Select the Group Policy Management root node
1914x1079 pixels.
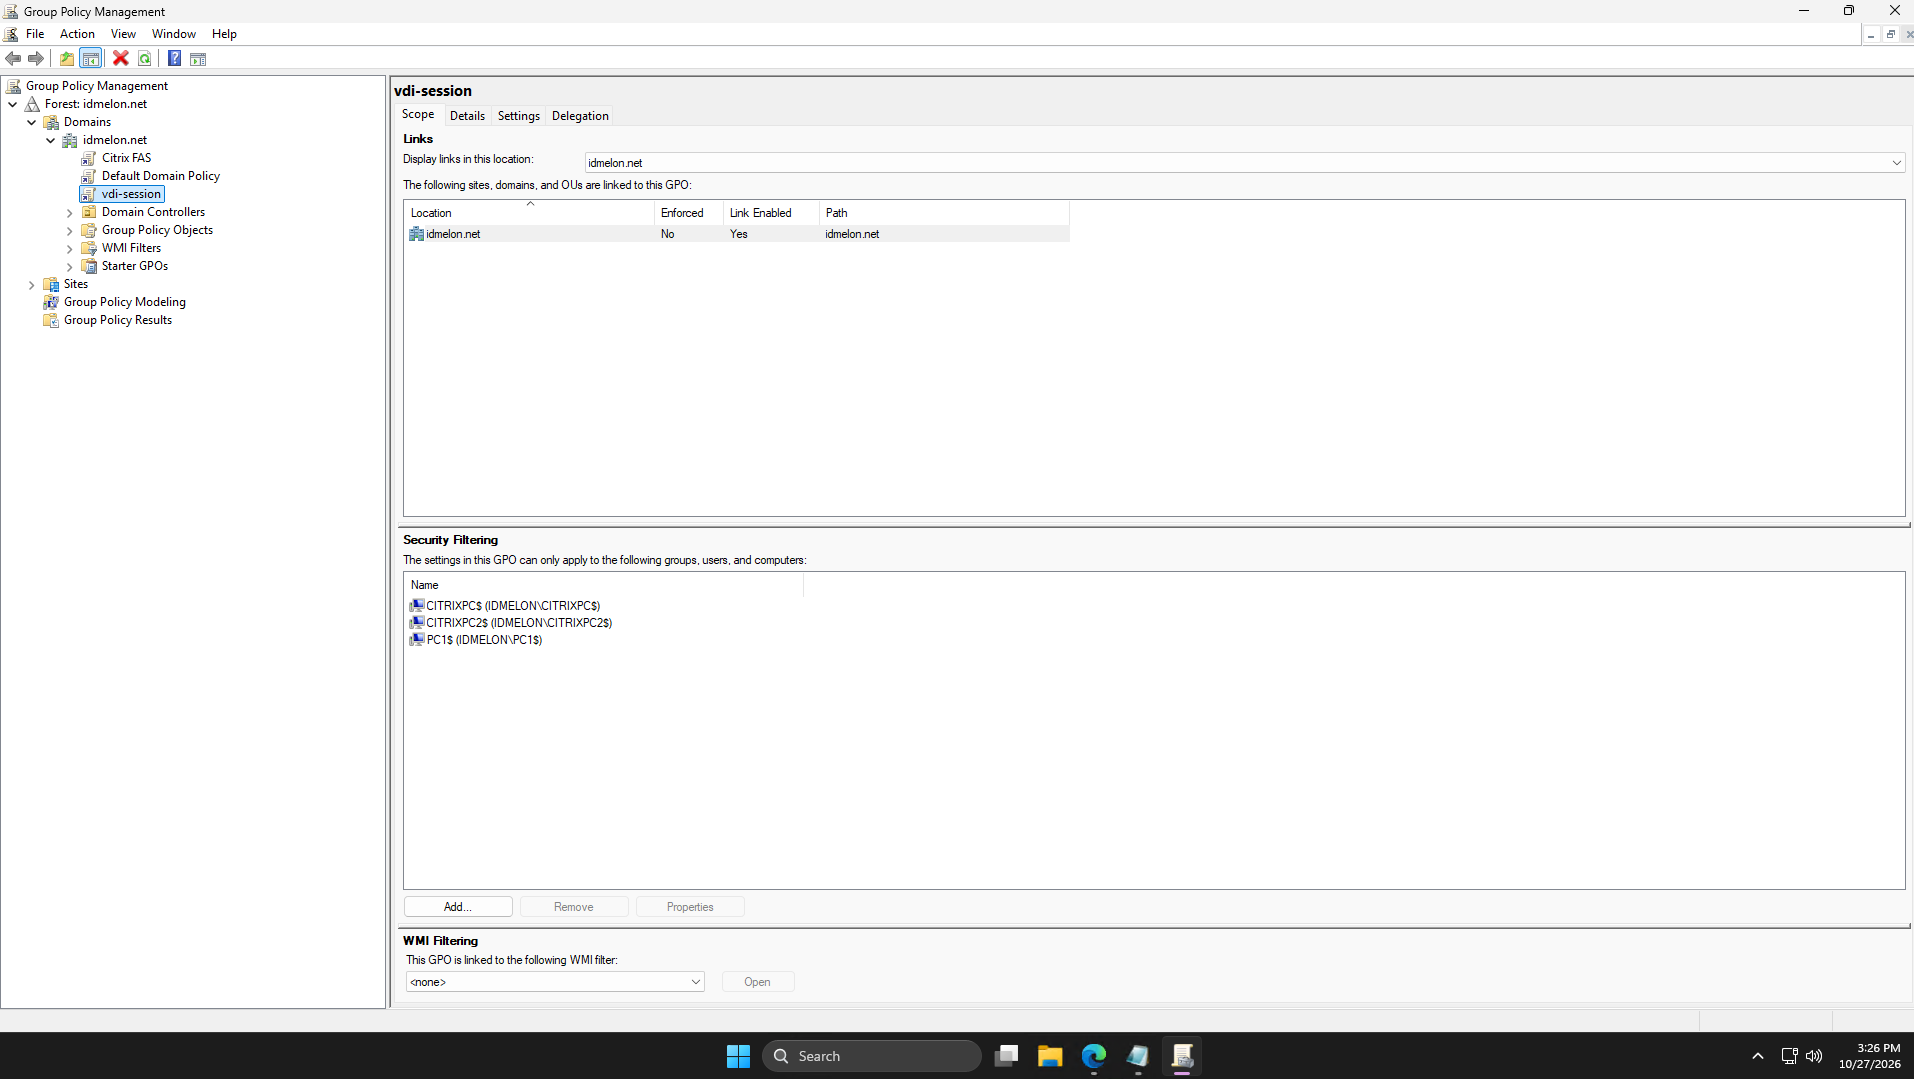(96, 86)
